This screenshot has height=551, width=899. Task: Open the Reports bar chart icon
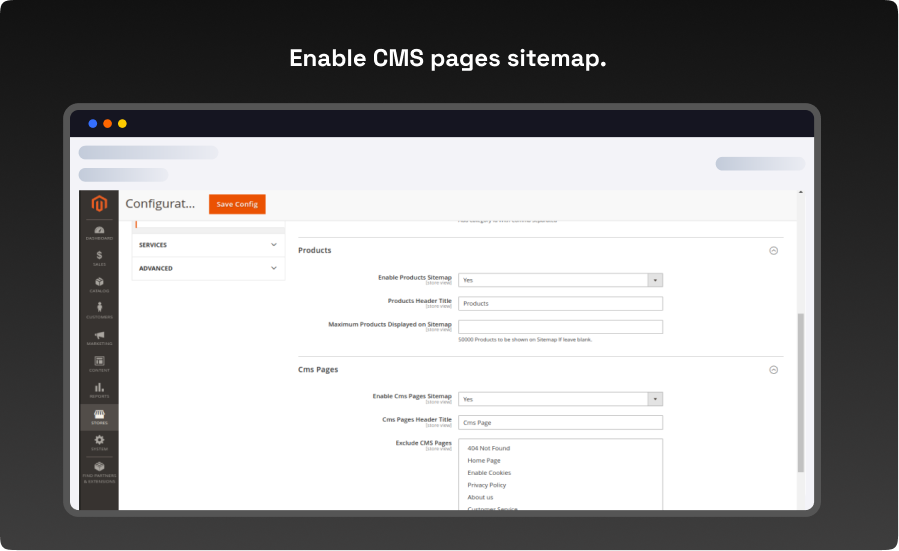click(99, 389)
